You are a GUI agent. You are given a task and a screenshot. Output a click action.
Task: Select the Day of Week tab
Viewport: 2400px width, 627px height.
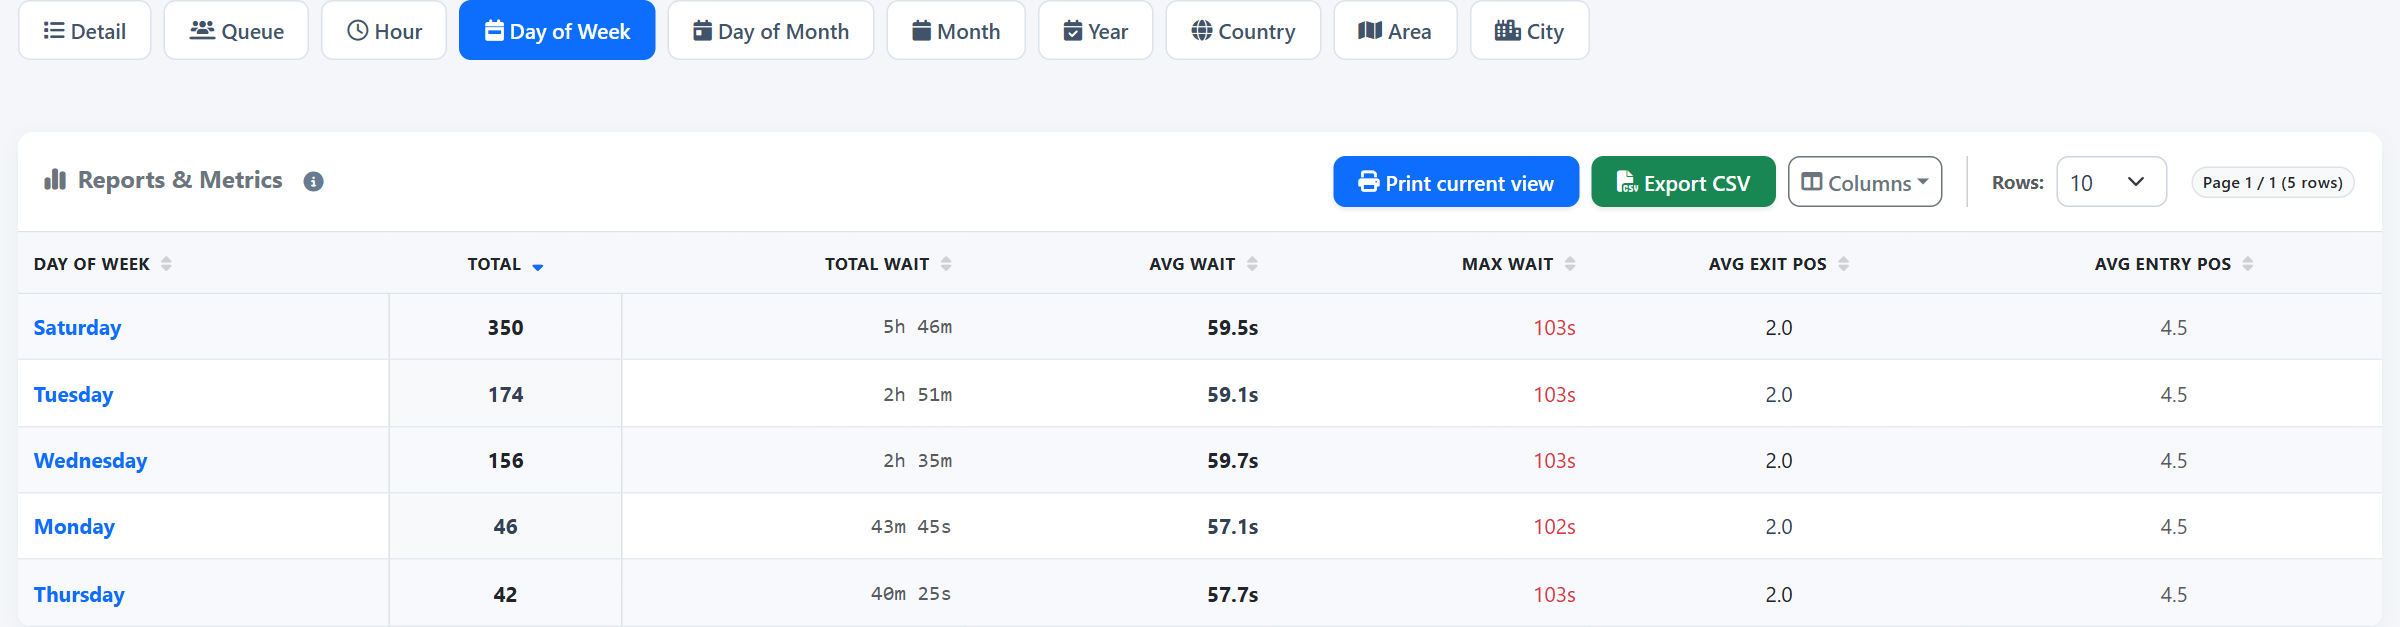[x=557, y=31]
